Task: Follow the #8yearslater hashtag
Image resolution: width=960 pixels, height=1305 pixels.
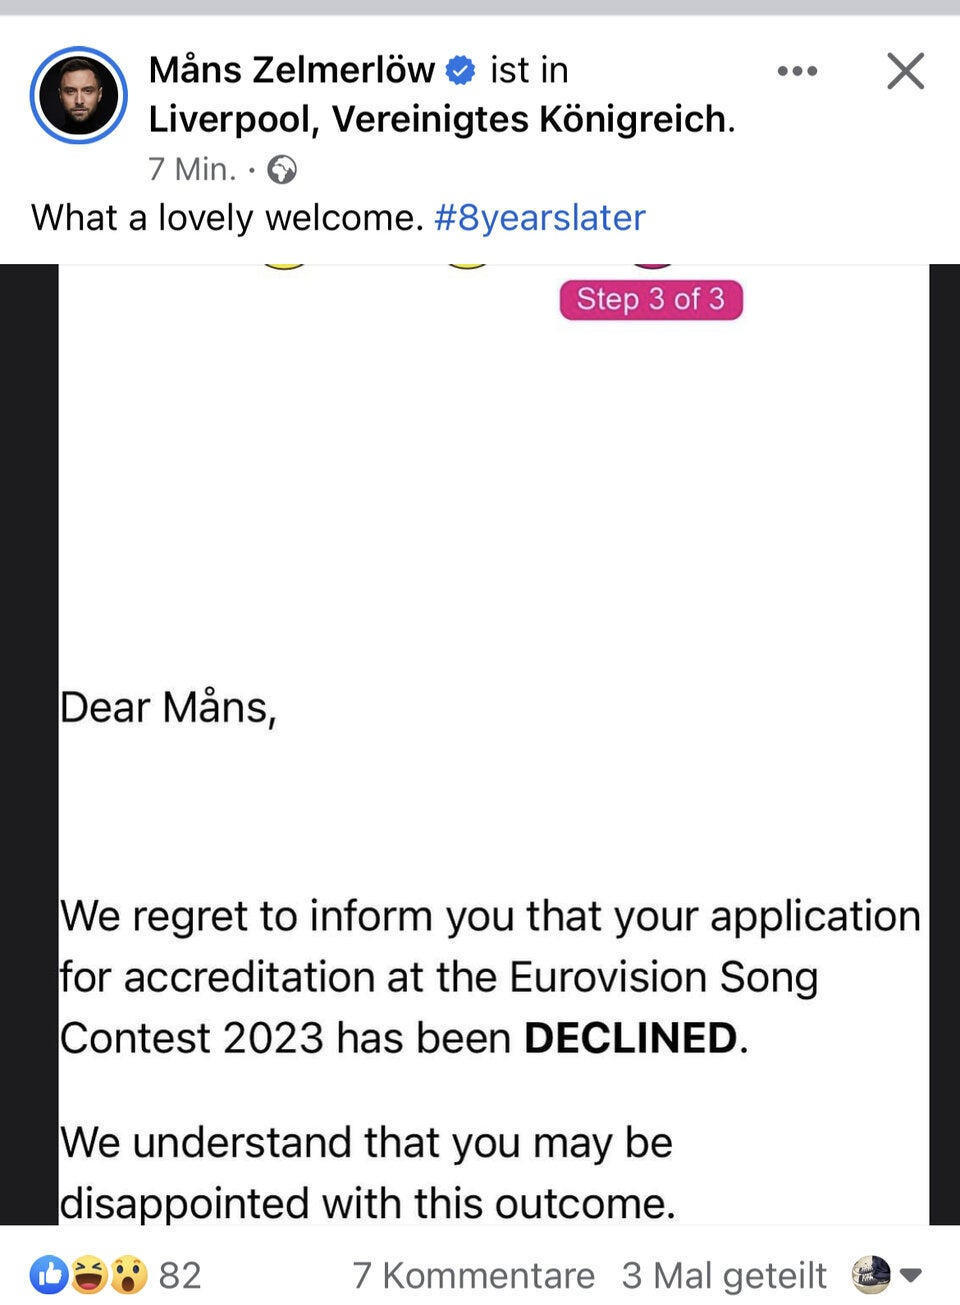Action: click(540, 218)
